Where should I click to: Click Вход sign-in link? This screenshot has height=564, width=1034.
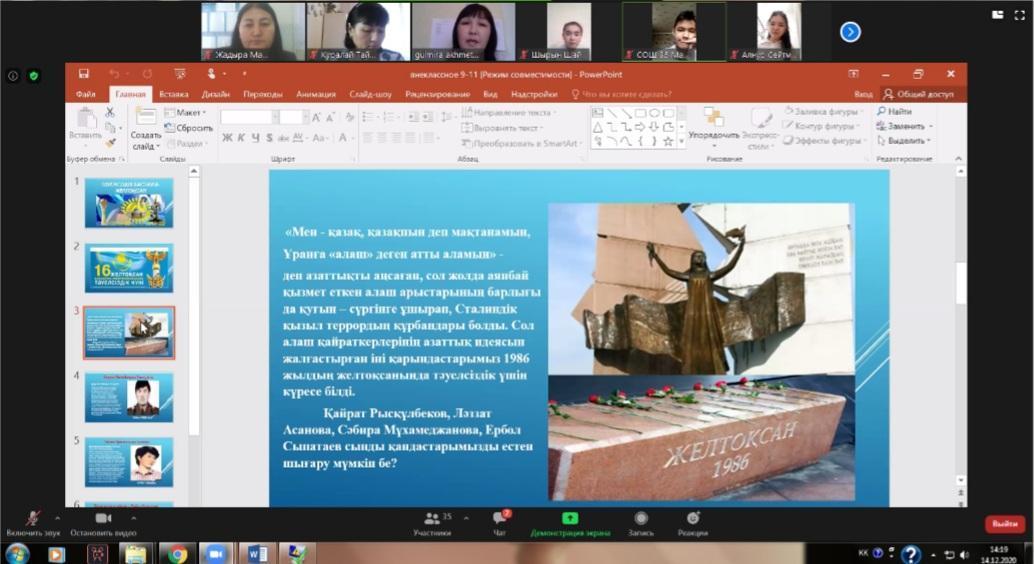[x=863, y=94]
